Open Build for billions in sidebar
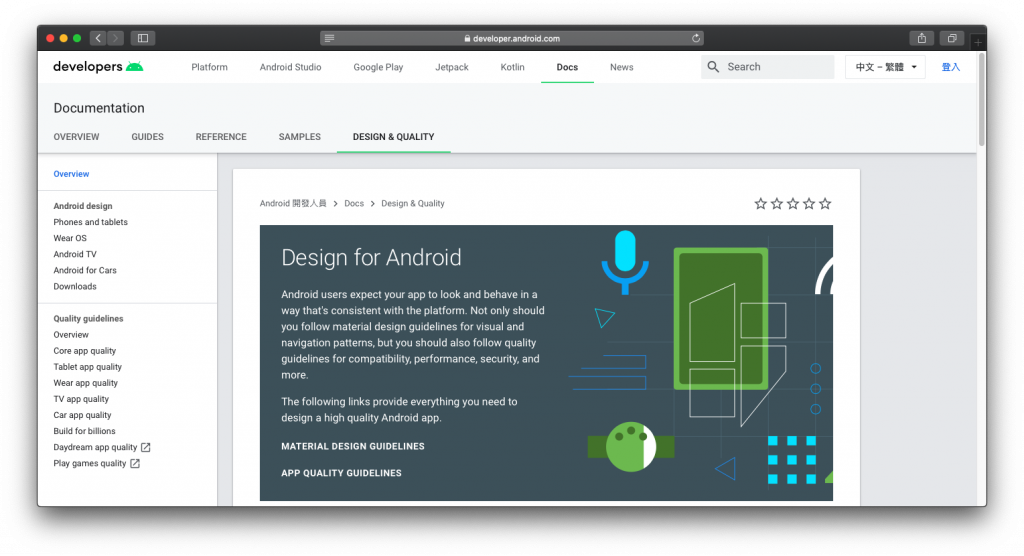The image size is (1024, 556). (x=84, y=431)
